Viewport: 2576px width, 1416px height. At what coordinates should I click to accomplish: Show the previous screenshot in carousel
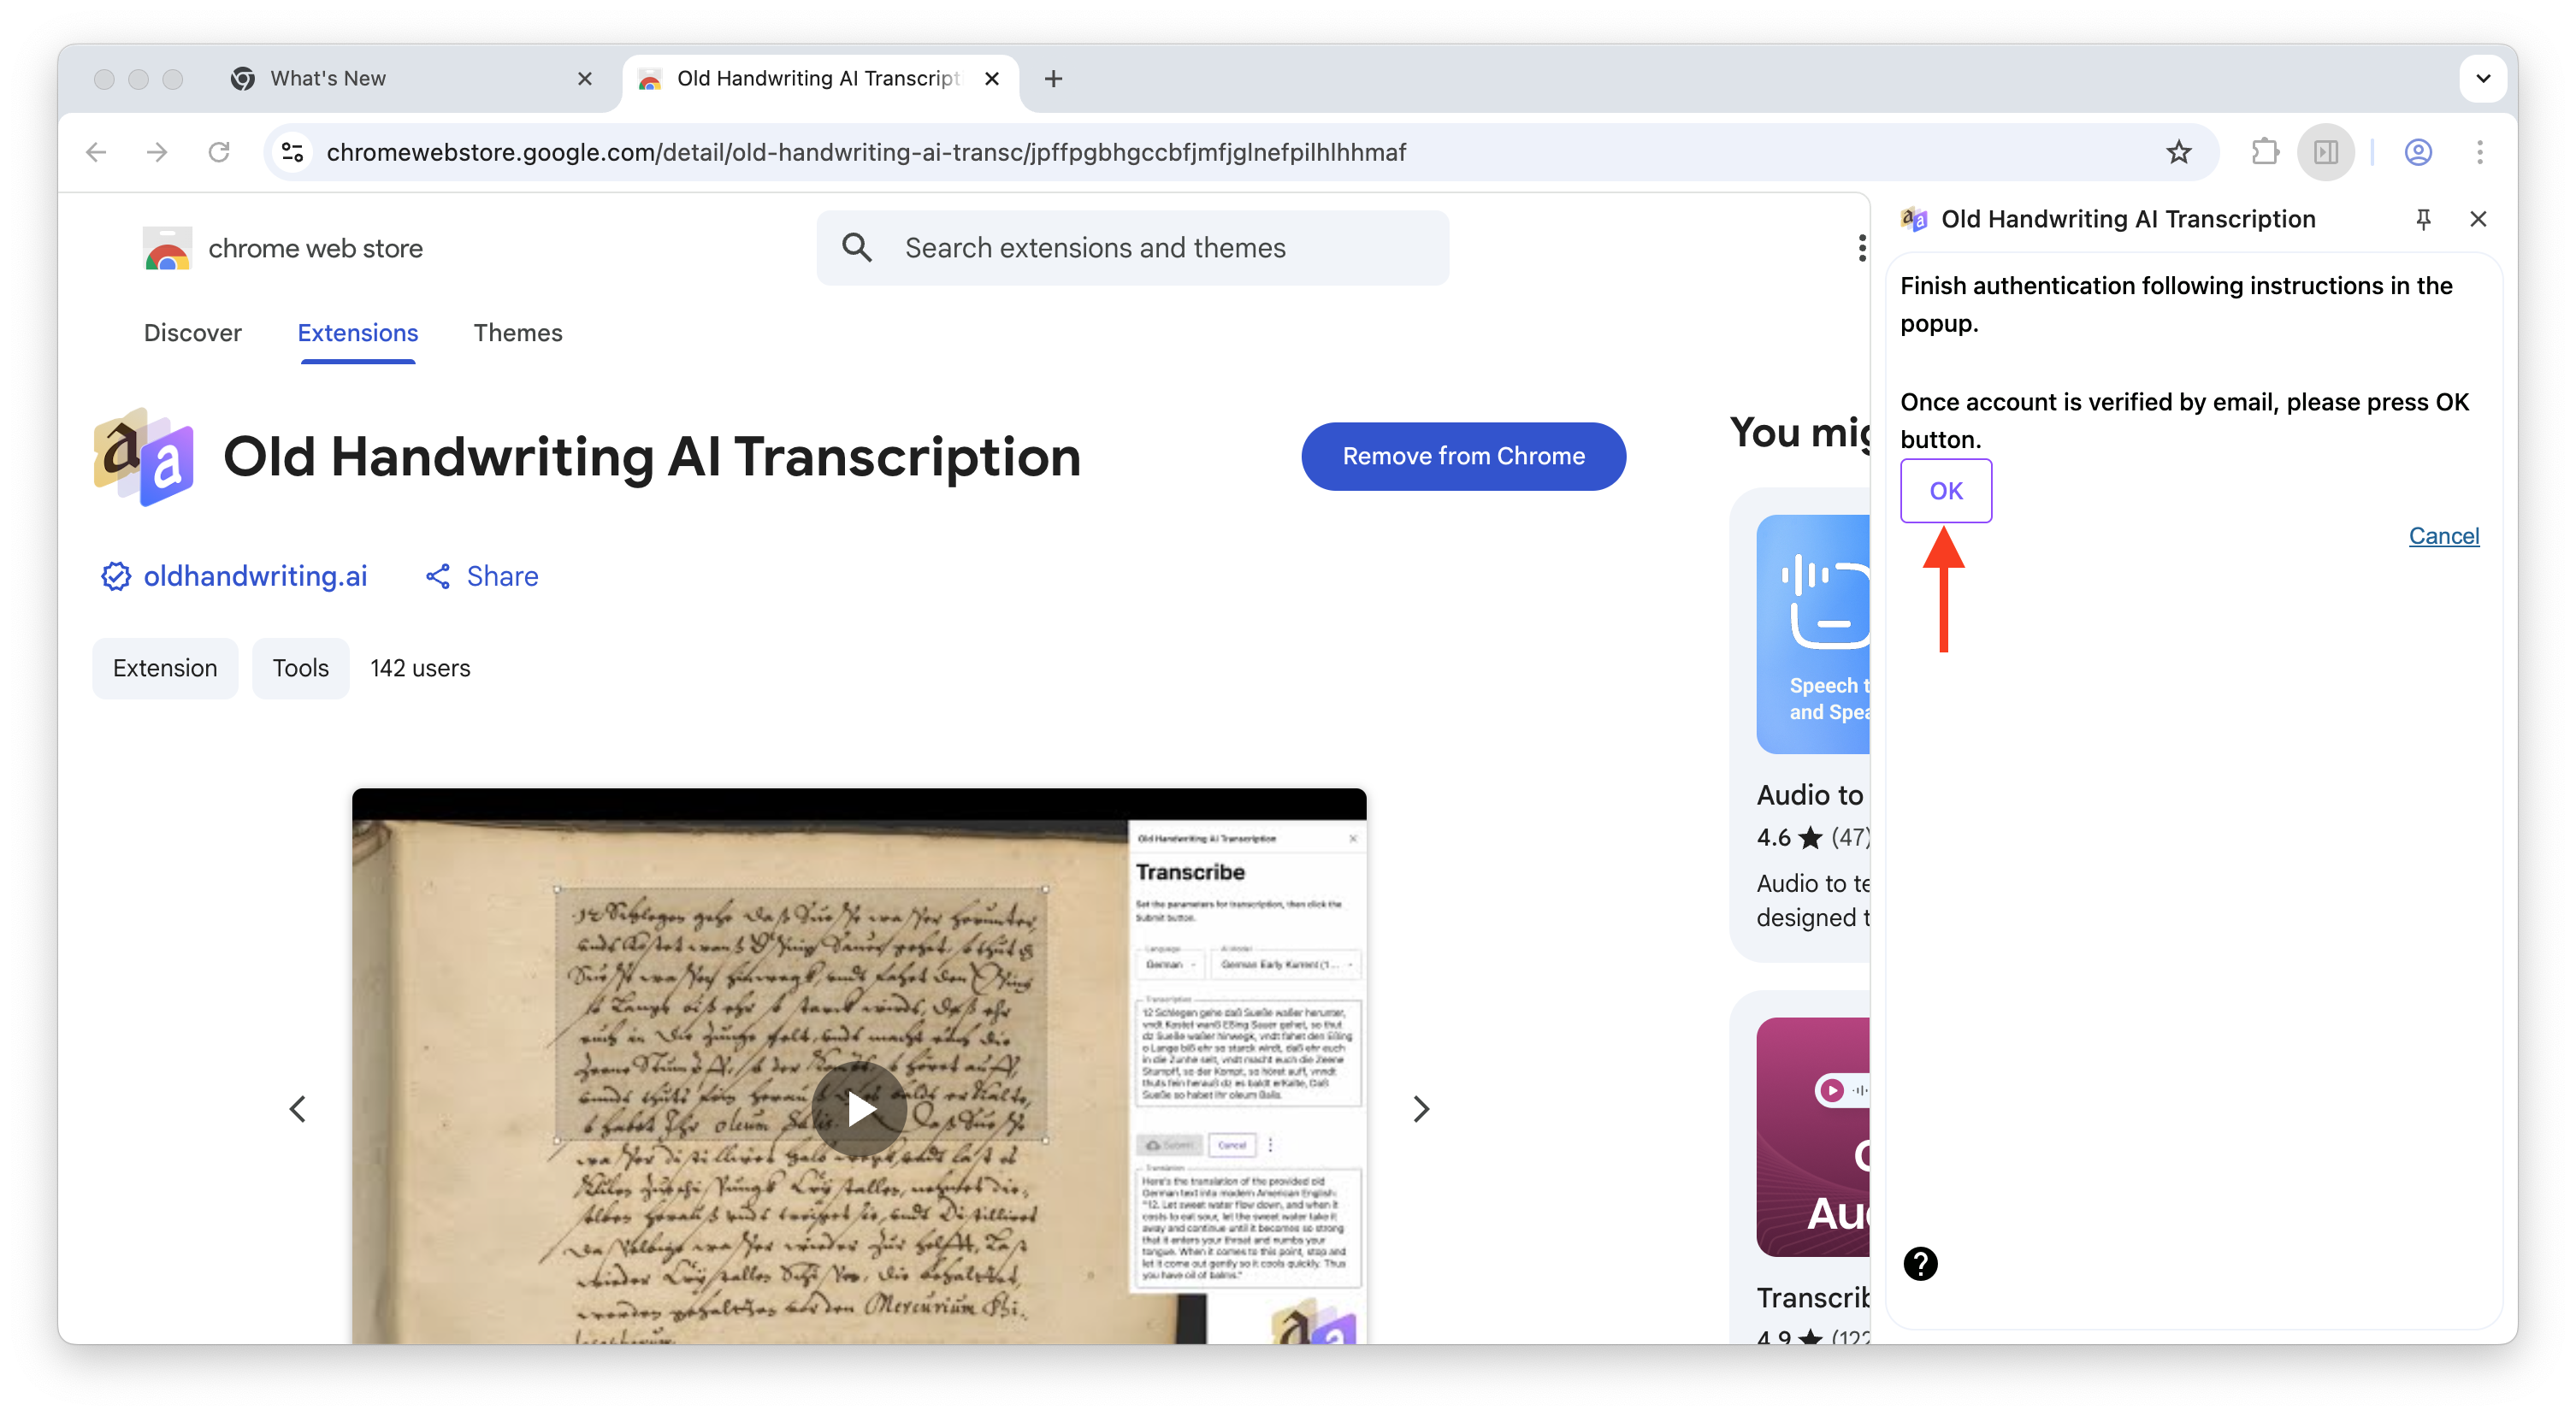pyautogui.click(x=297, y=1108)
